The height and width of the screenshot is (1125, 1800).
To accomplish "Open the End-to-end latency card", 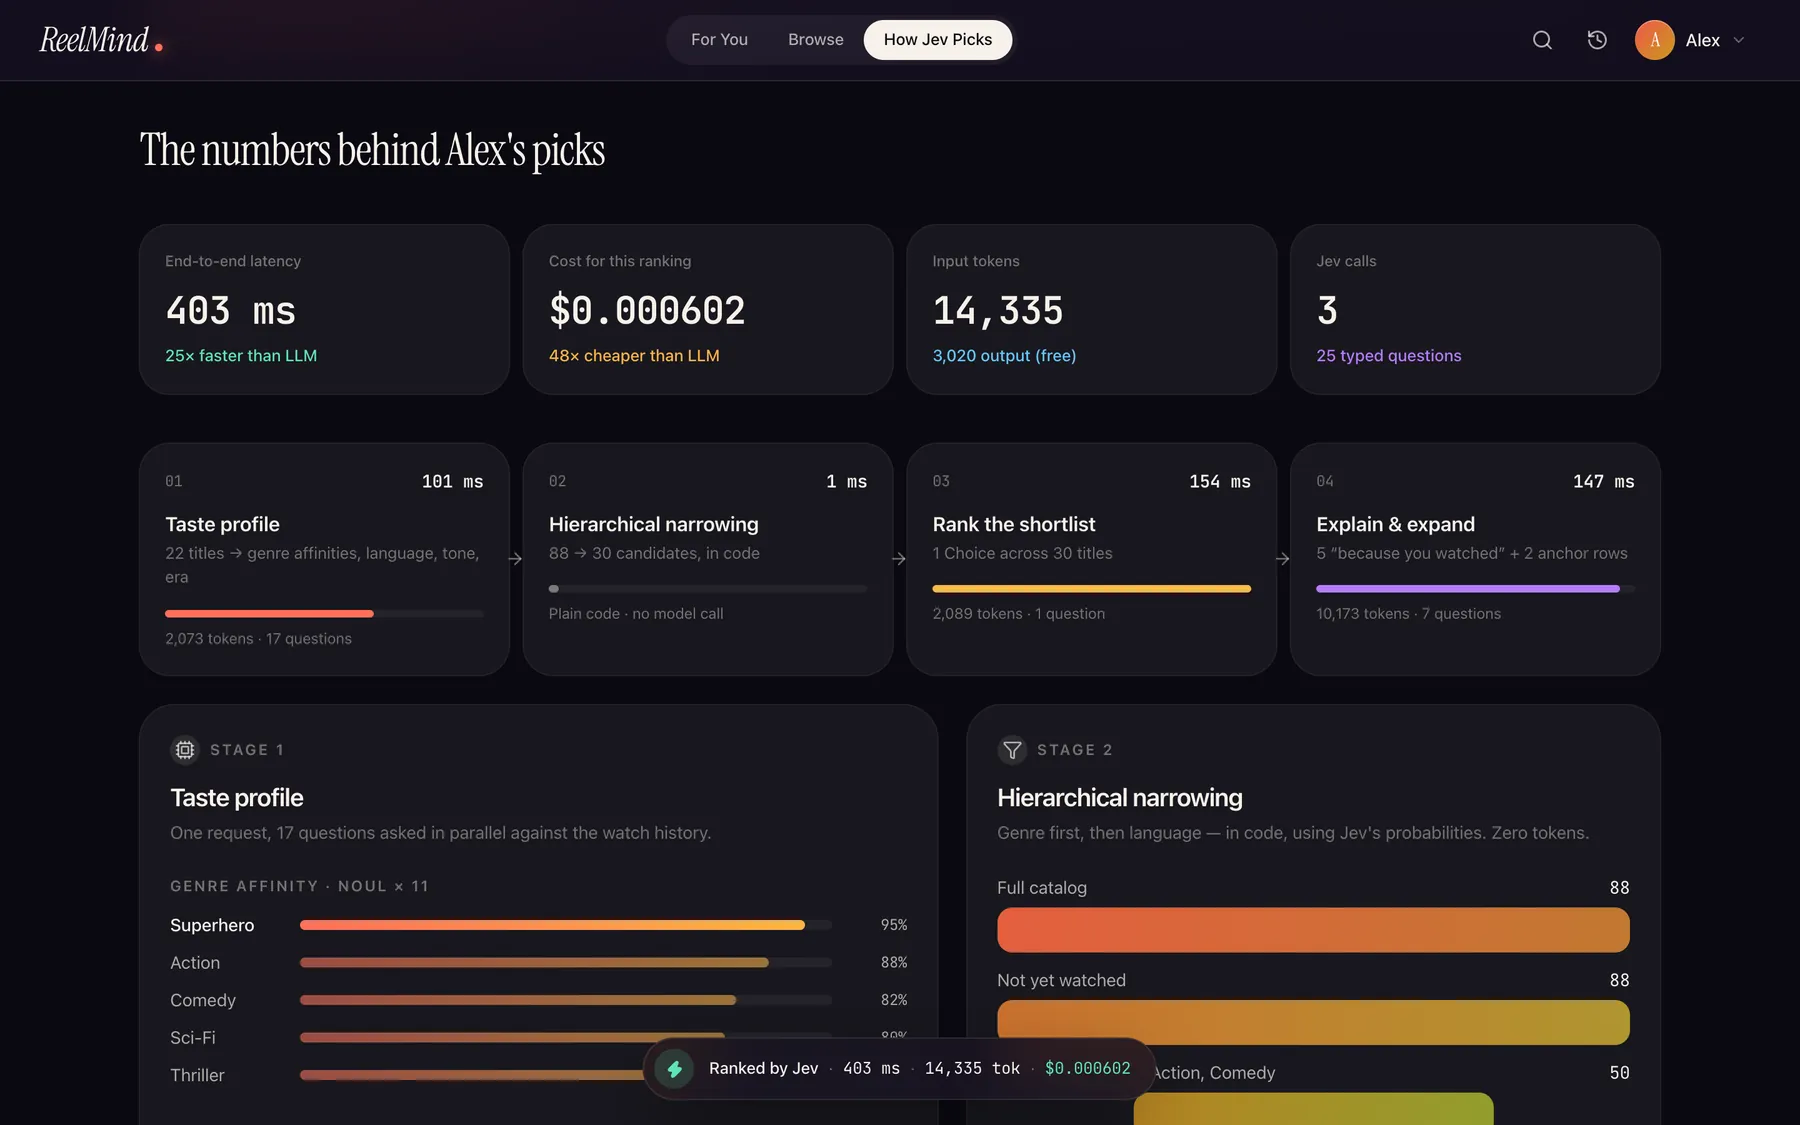I will [x=324, y=309].
